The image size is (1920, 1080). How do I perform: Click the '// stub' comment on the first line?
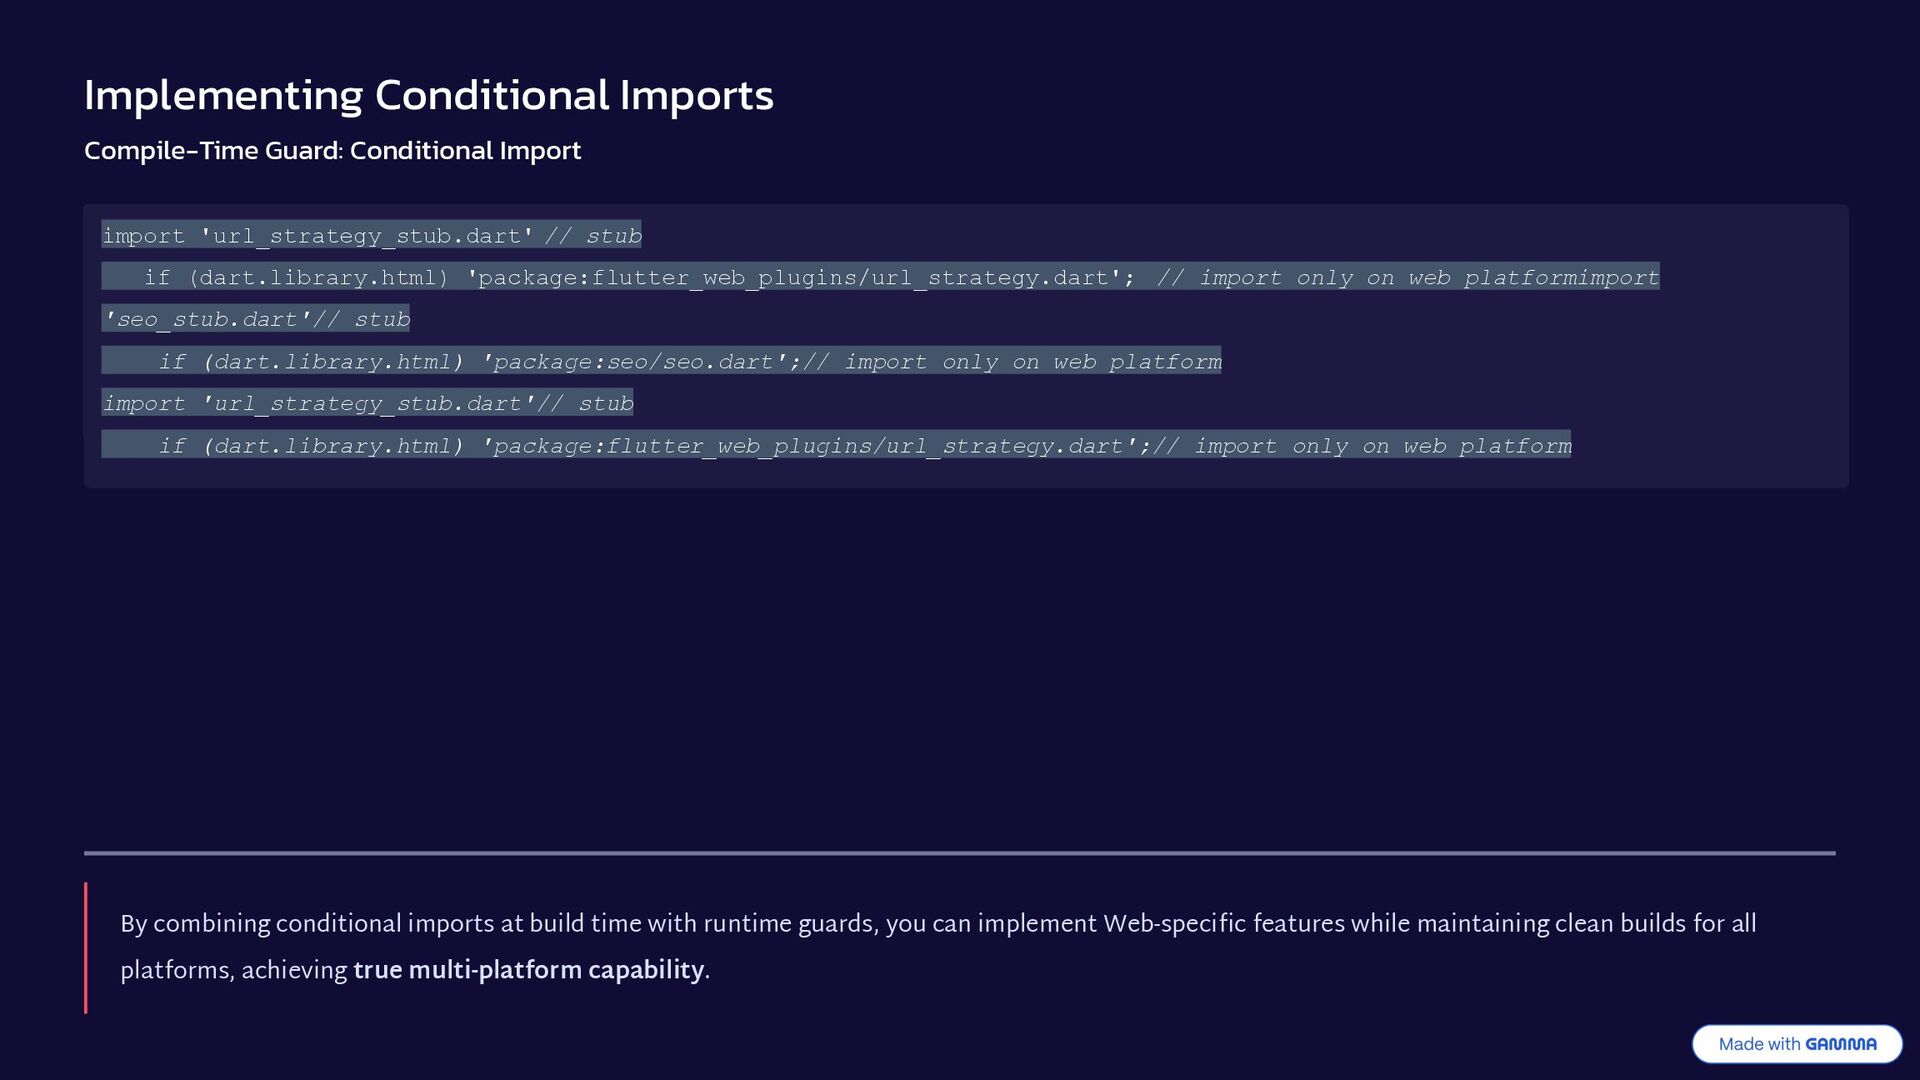pos(593,236)
